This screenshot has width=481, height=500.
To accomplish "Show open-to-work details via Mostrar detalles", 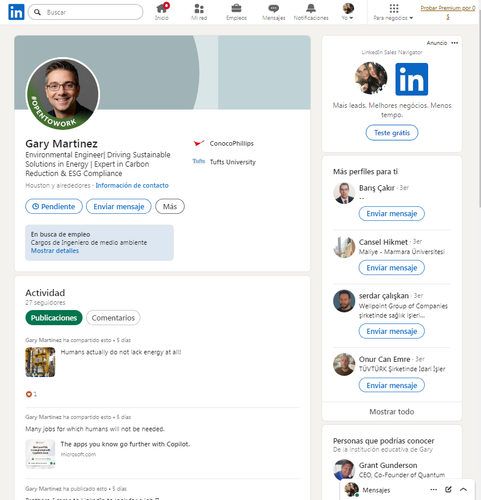I will [x=55, y=251].
